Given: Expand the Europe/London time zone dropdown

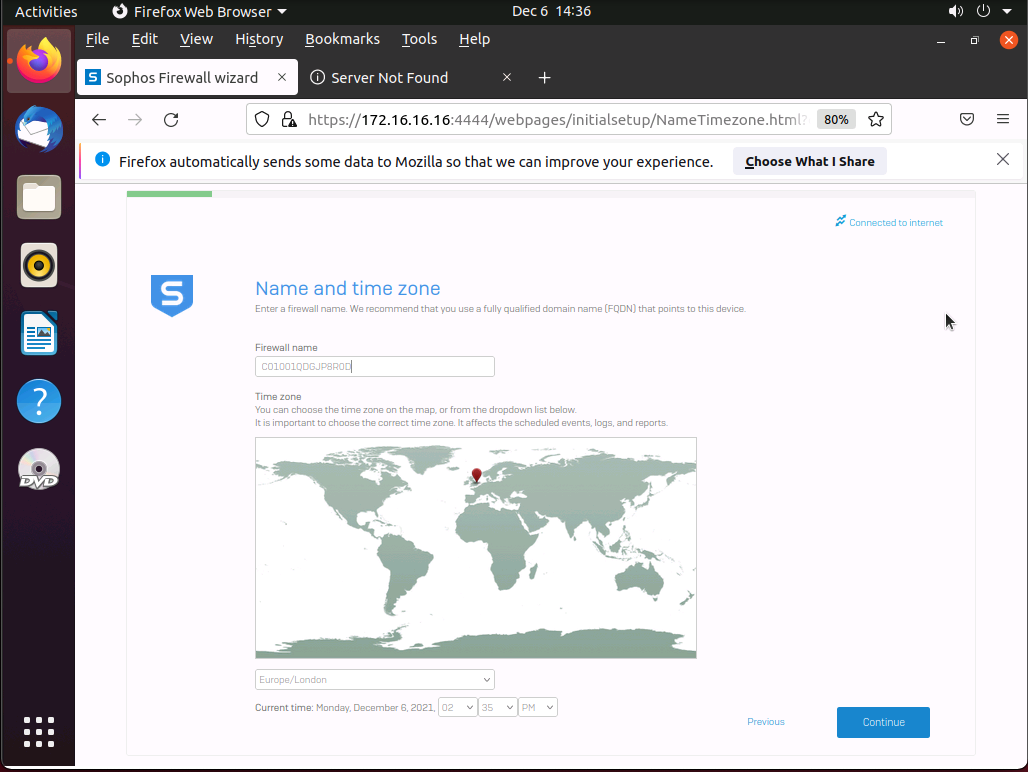Looking at the screenshot, I should [375, 680].
